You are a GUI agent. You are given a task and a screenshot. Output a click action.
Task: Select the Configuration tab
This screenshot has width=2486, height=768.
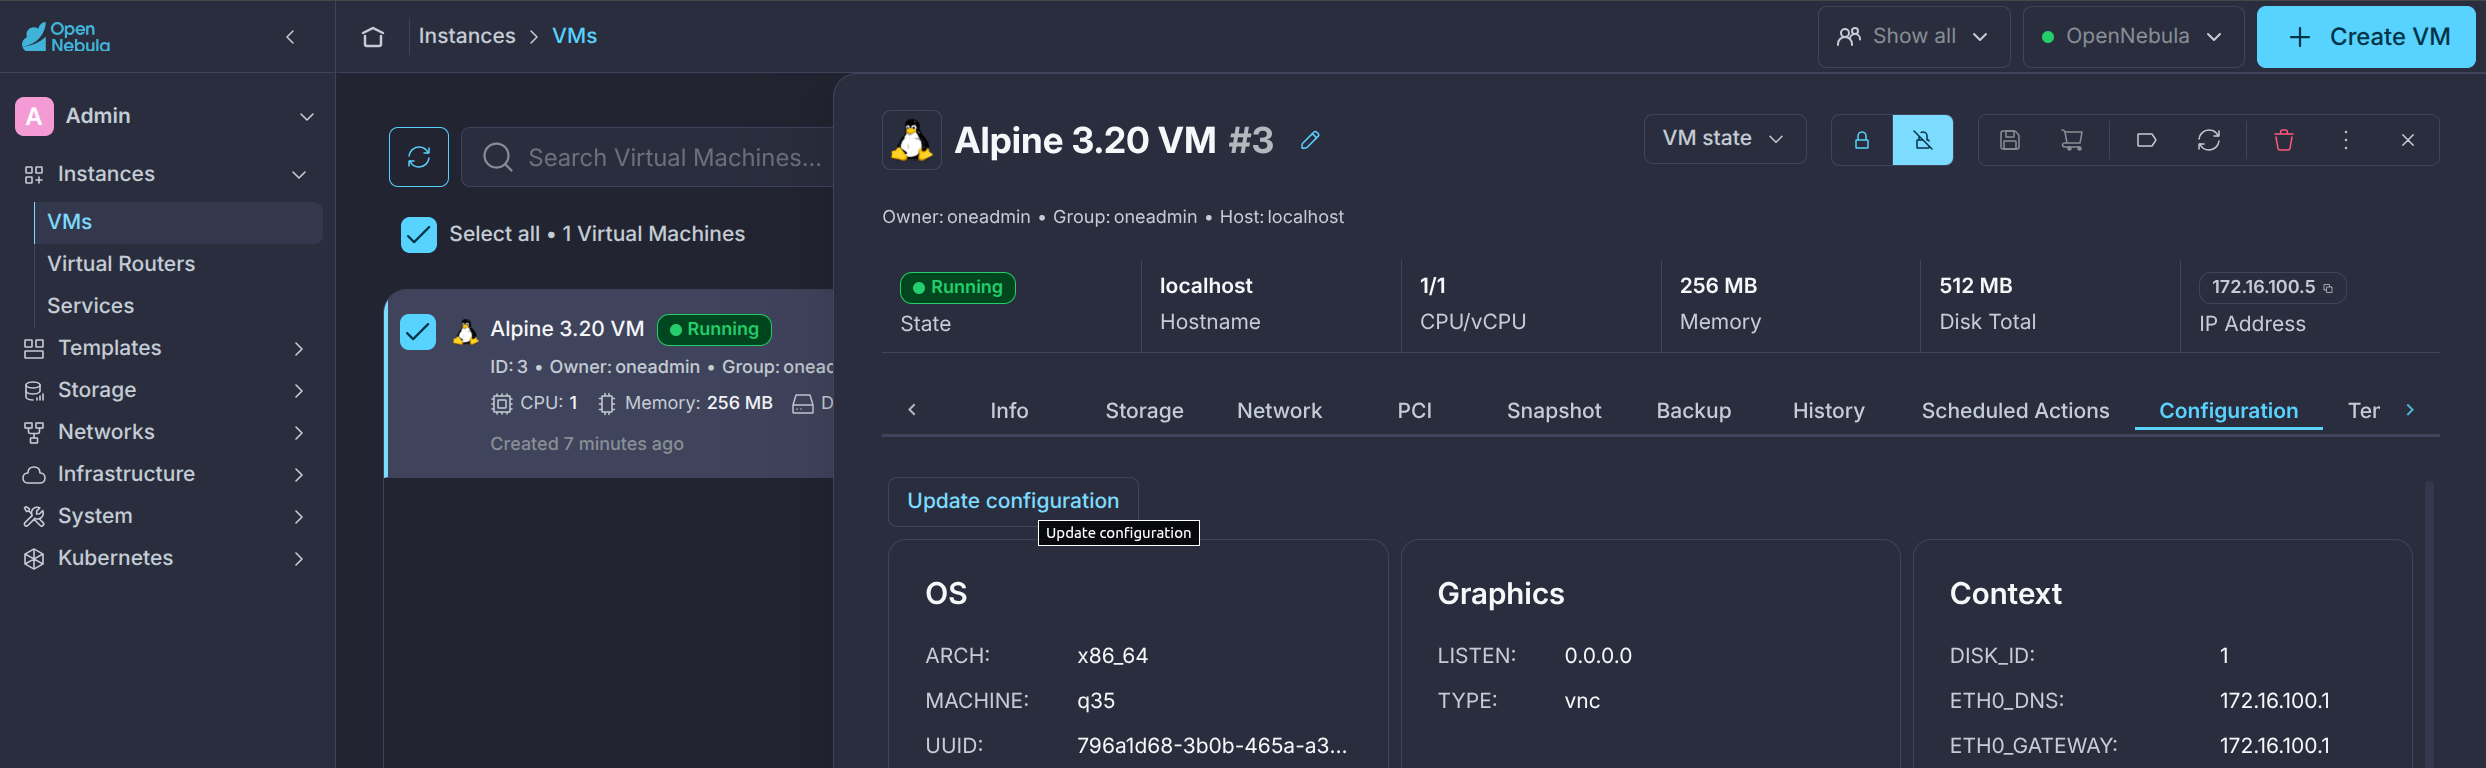click(2228, 411)
